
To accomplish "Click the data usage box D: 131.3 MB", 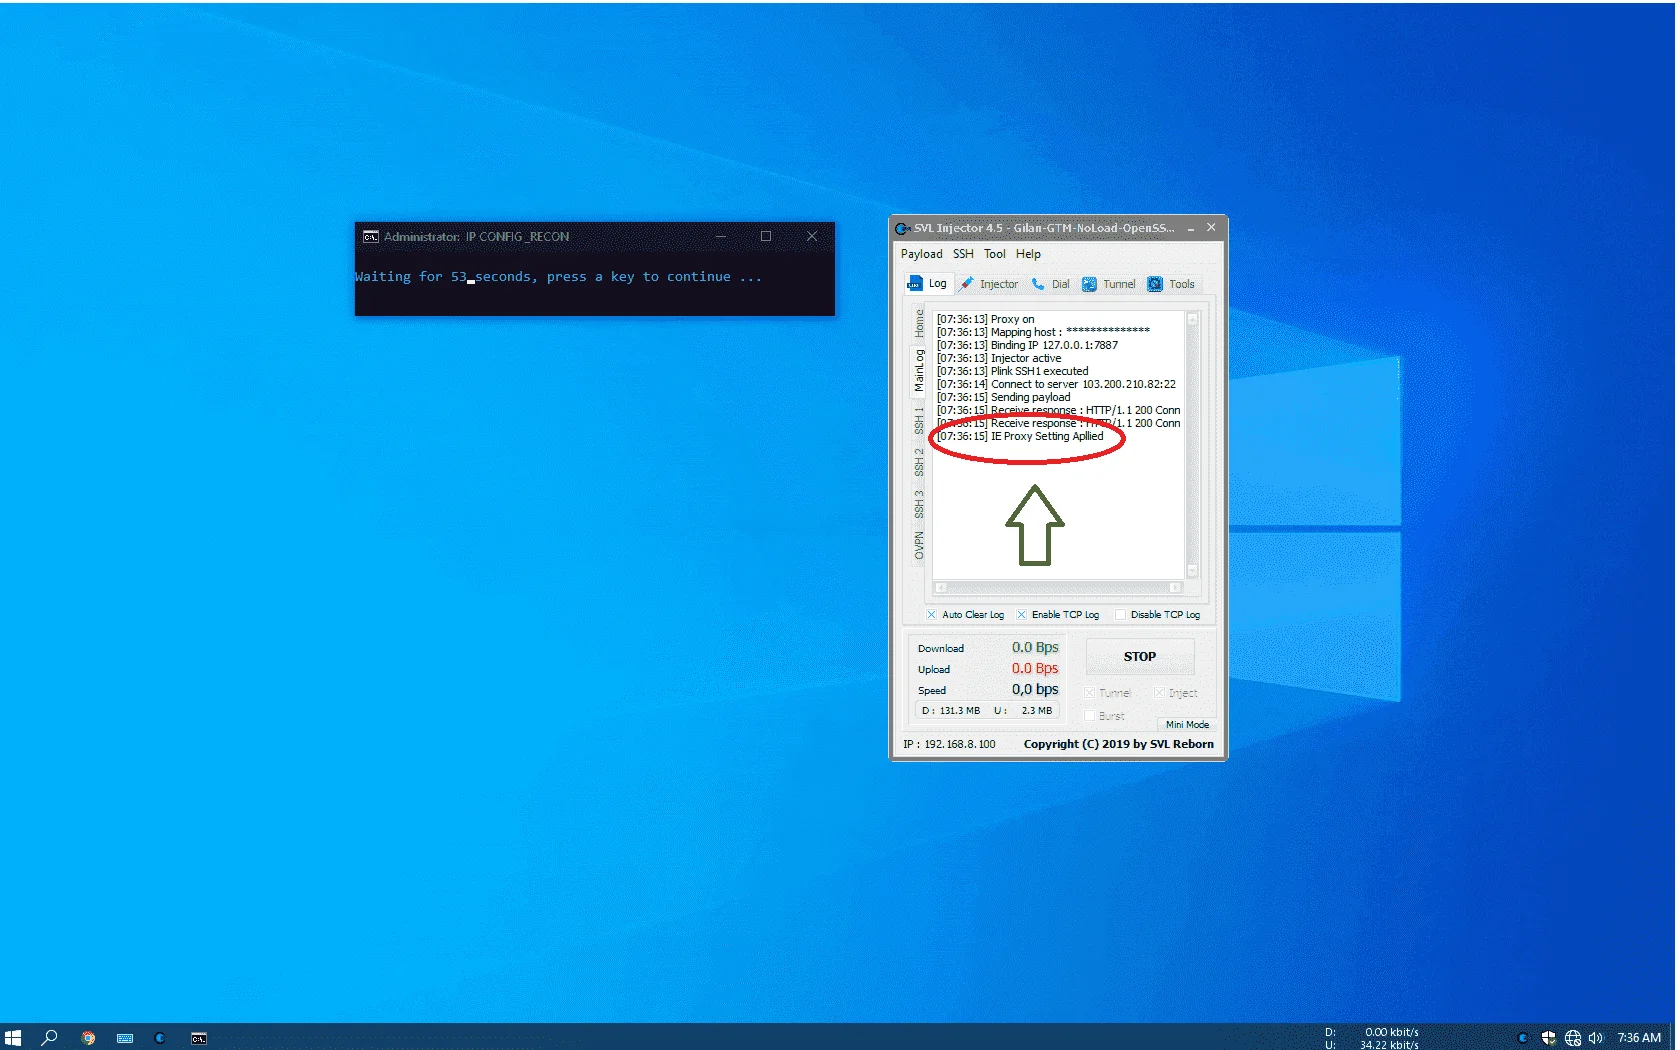I will tap(987, 711).
